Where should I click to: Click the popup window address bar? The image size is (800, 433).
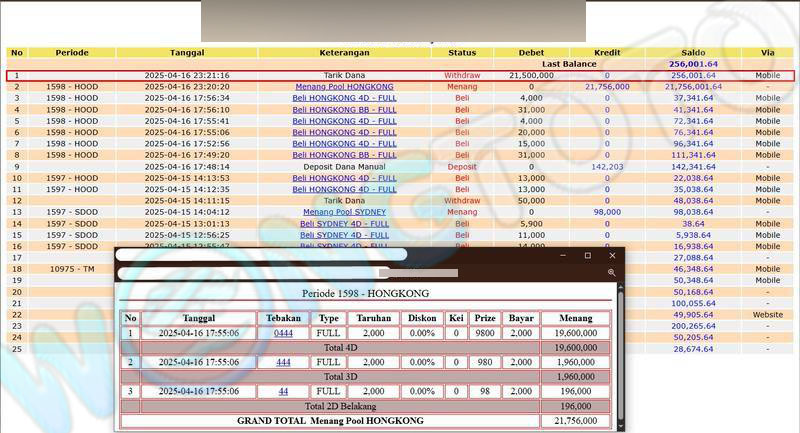click(260, 272)
